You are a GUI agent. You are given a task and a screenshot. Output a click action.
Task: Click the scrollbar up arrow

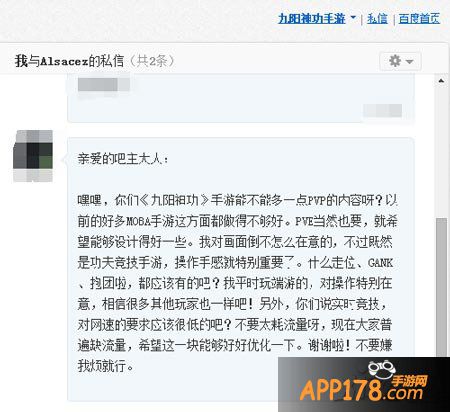(x=441, y=81)
